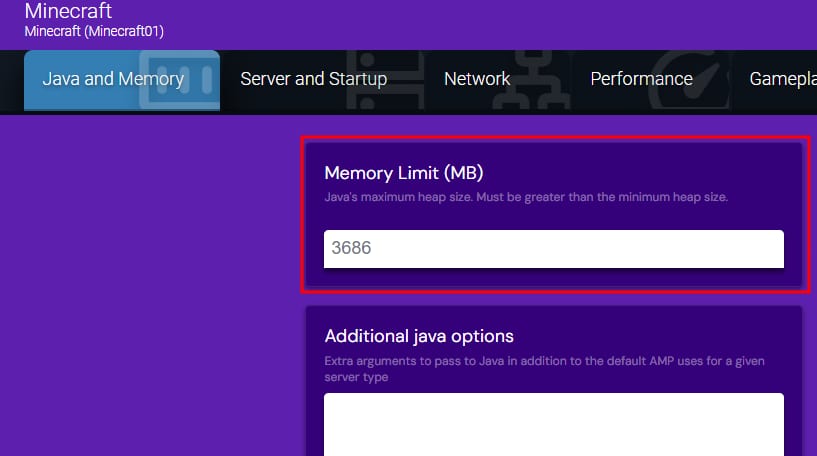Click the memory chip icon on Java tab
817x456 pixels.
click(x=180, y=82)
